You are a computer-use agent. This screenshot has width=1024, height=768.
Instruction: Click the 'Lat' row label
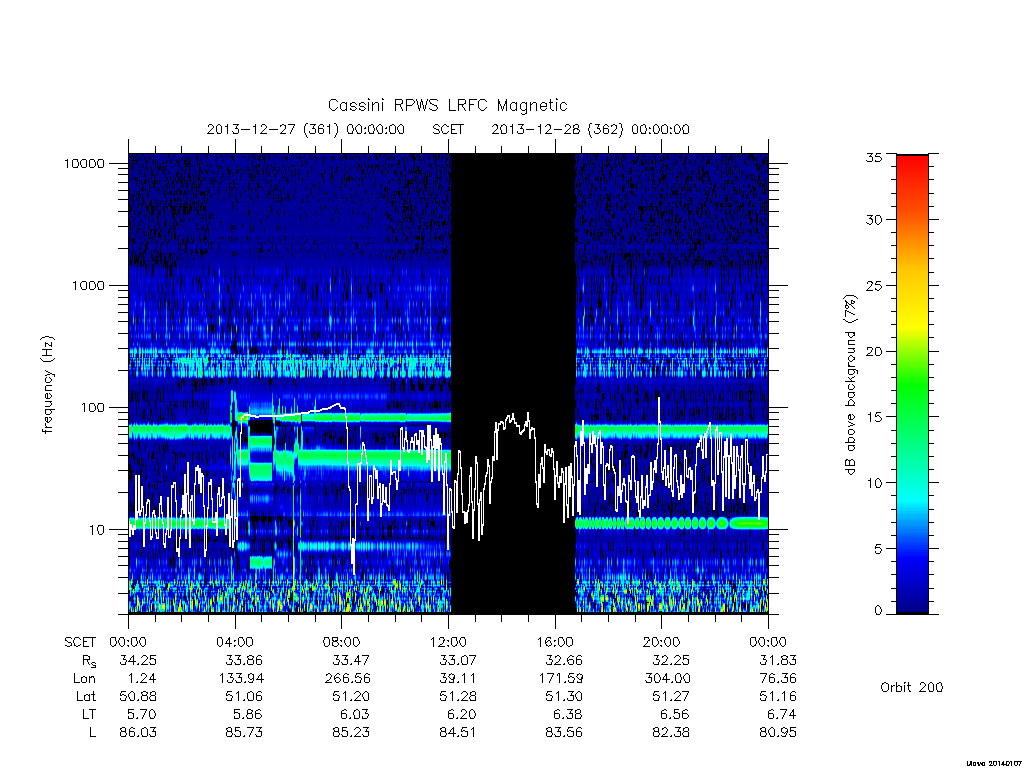[x=86, y=697]
